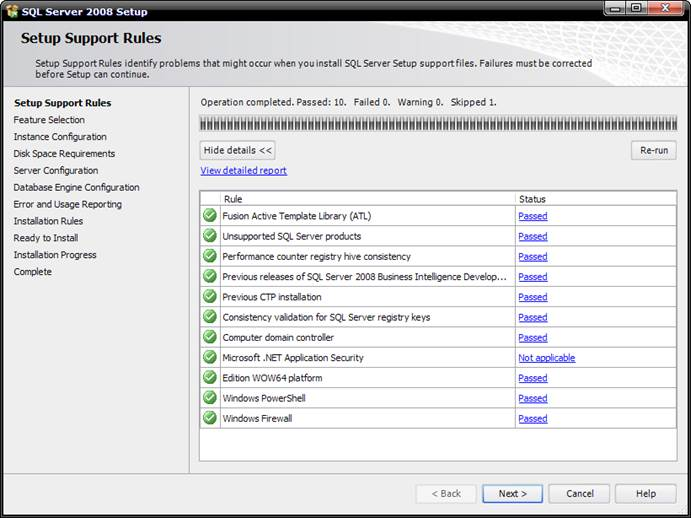The width and height of the screenshot is (691, 518).
Task: Collapse details with Hide details button
Action: coord(238,150)
